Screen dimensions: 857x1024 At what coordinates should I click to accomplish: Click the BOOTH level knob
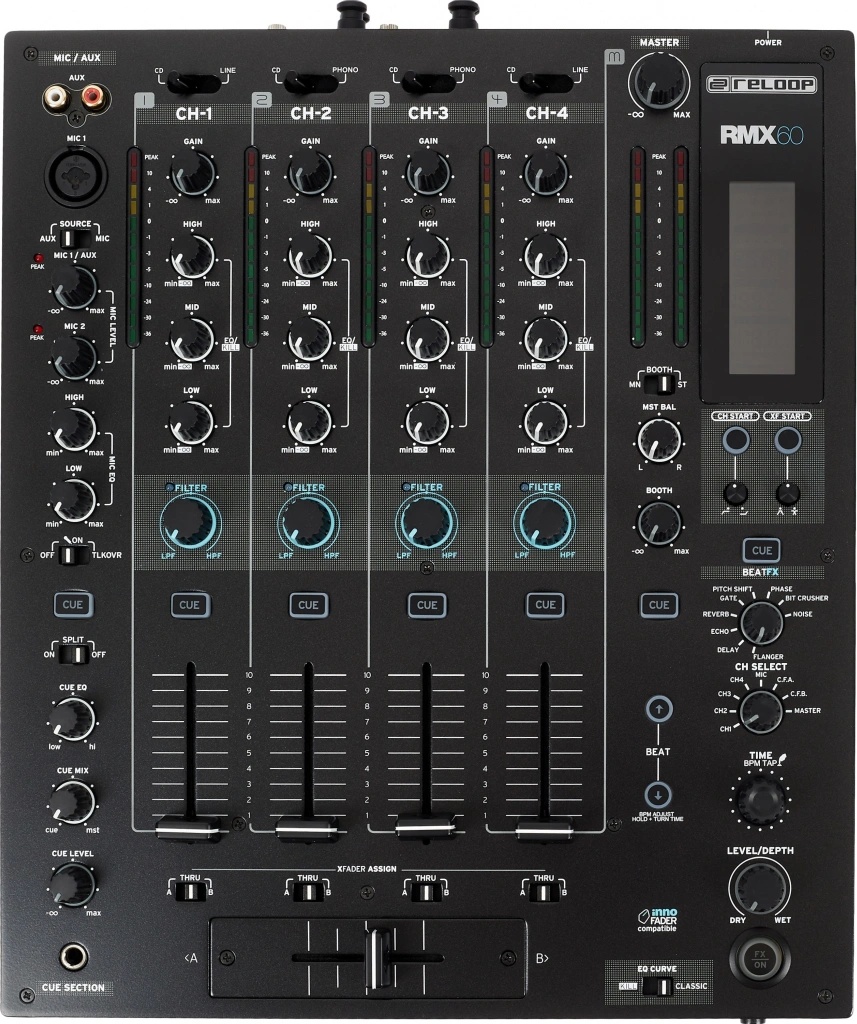click(x=659, y=523)
